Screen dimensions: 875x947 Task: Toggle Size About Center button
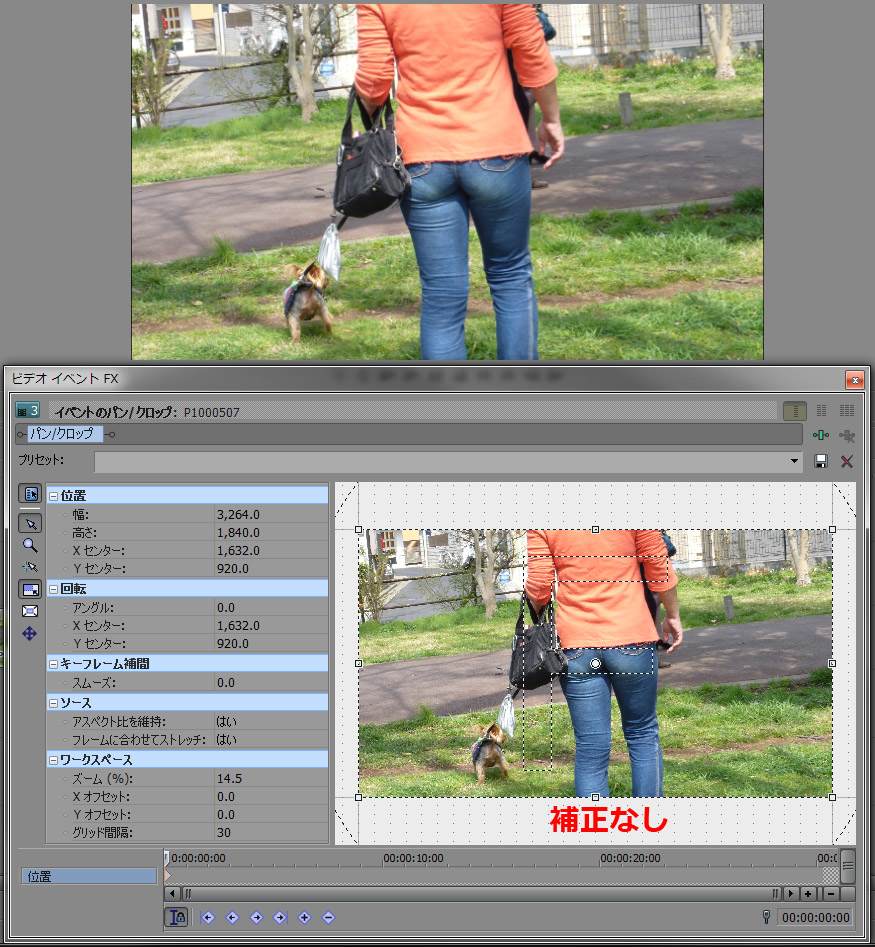[30, 611]
